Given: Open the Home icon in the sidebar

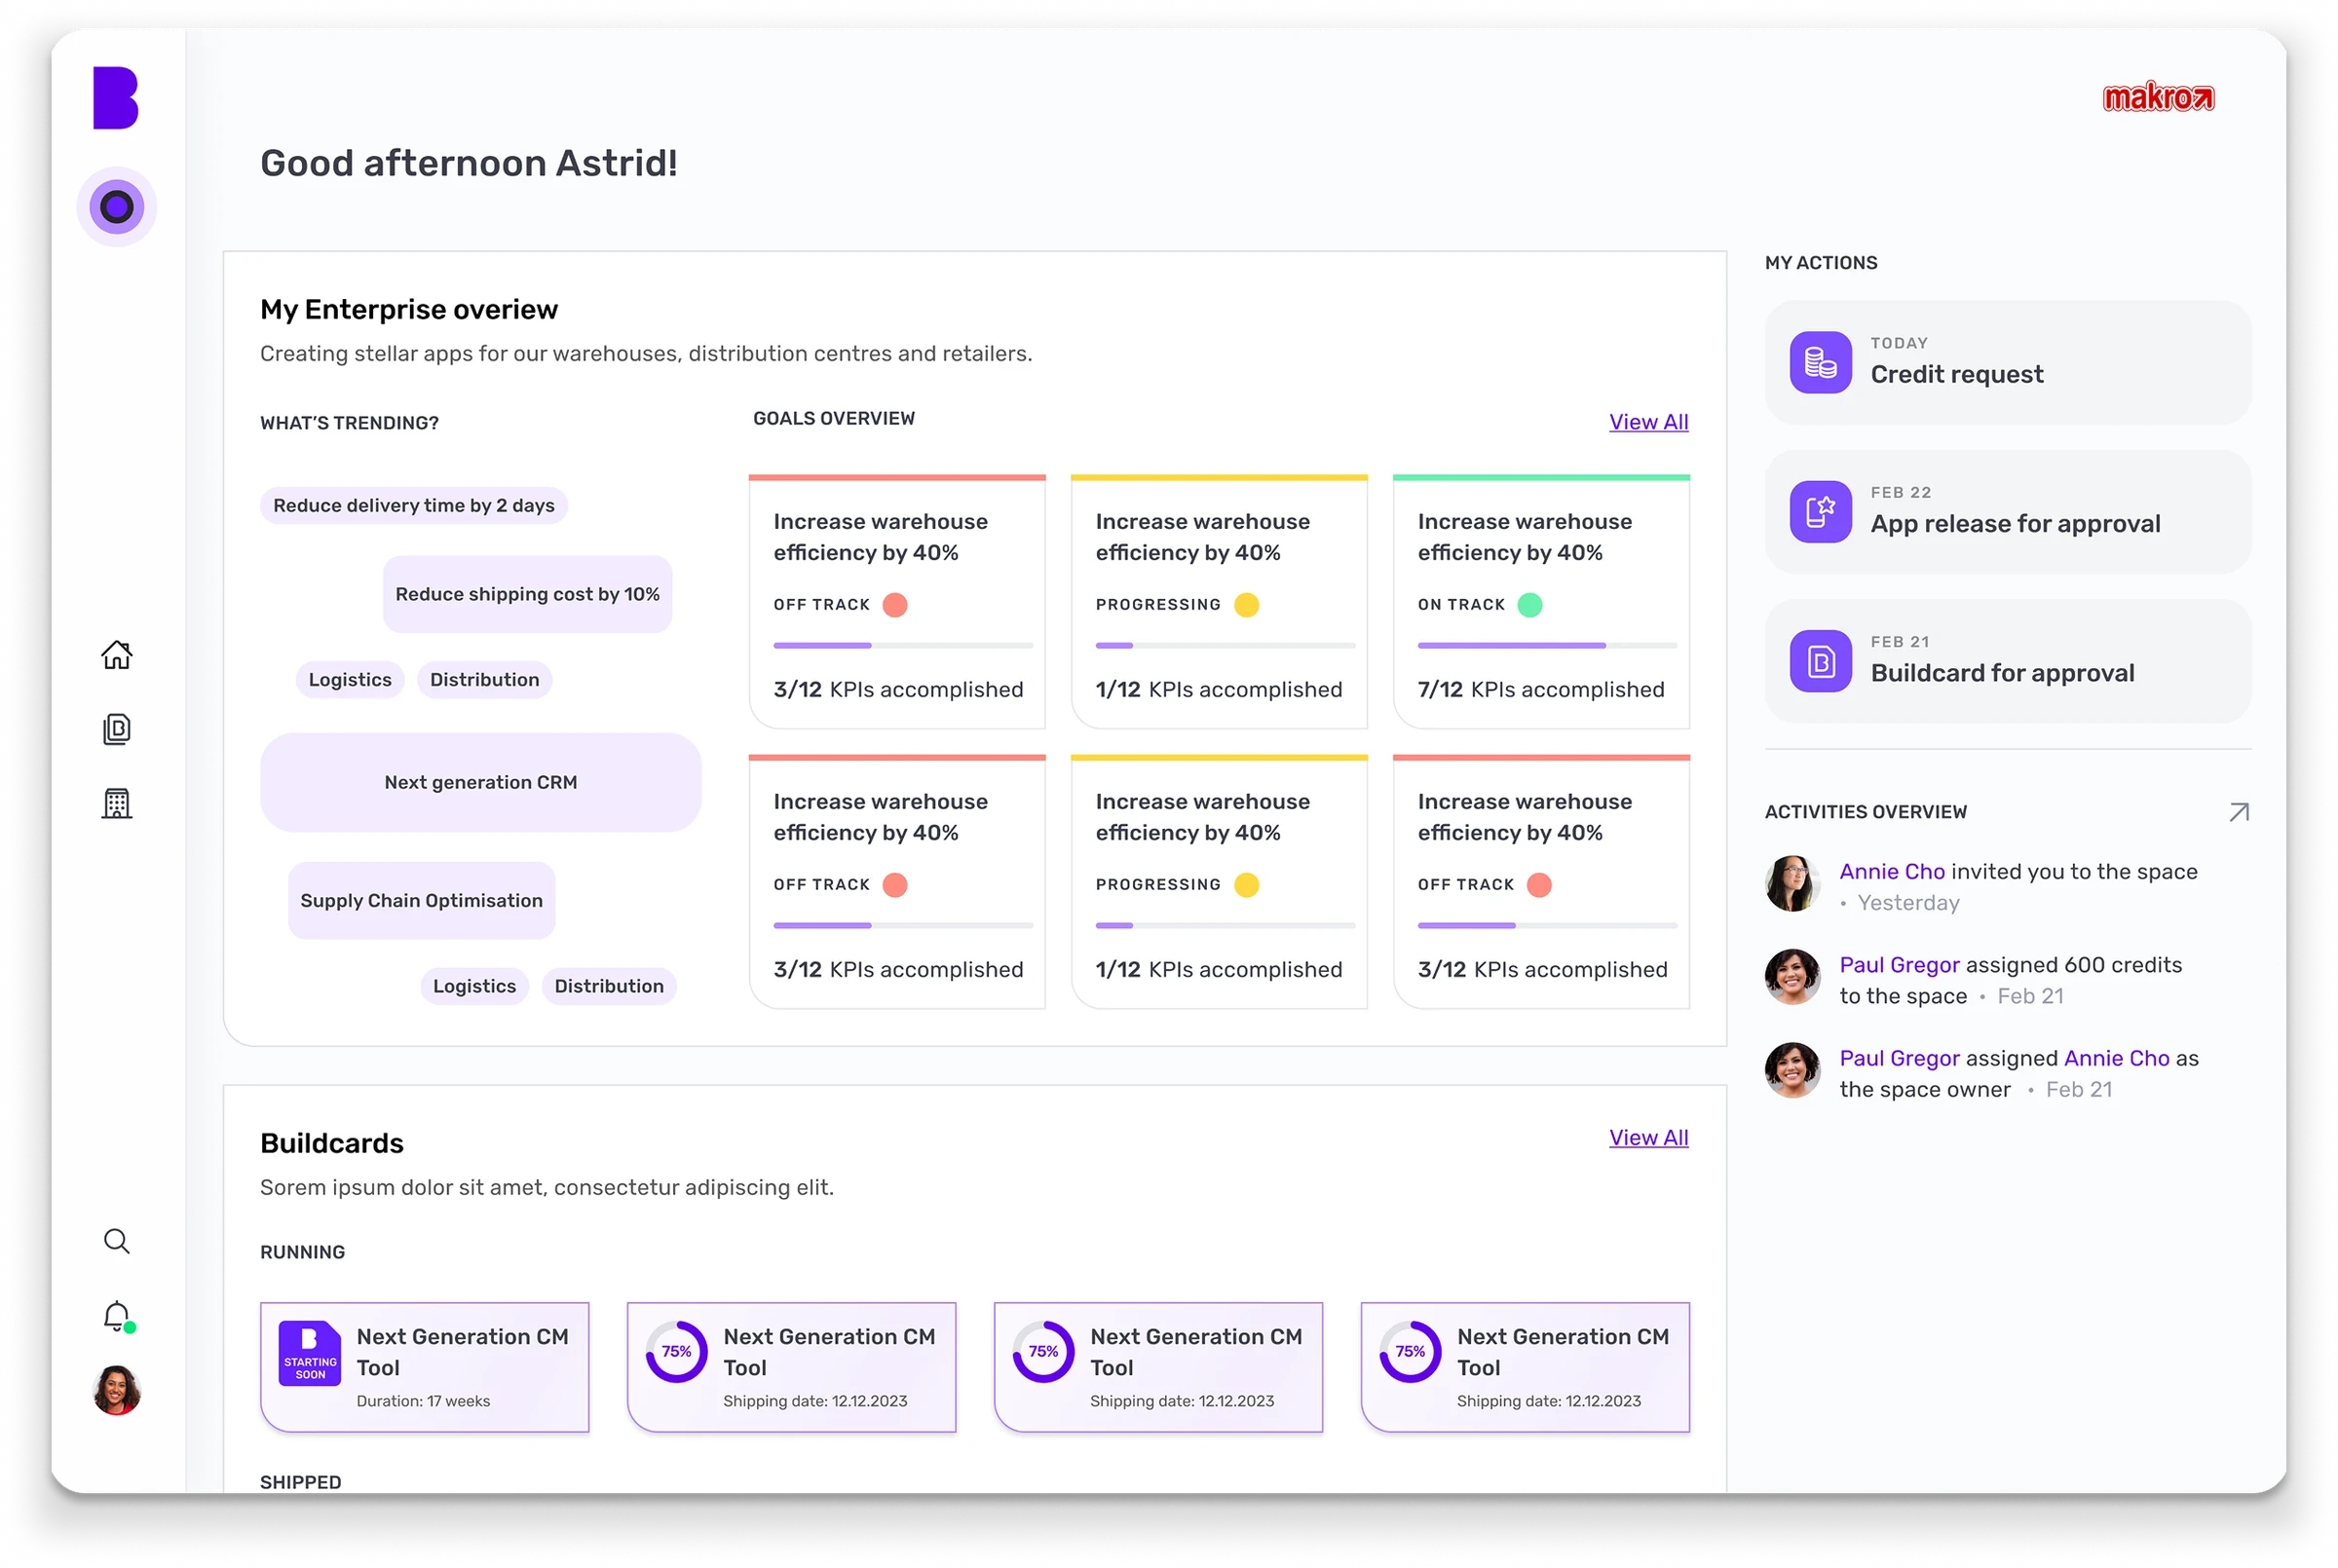Looking at the screenshot, I should (117, 655).
